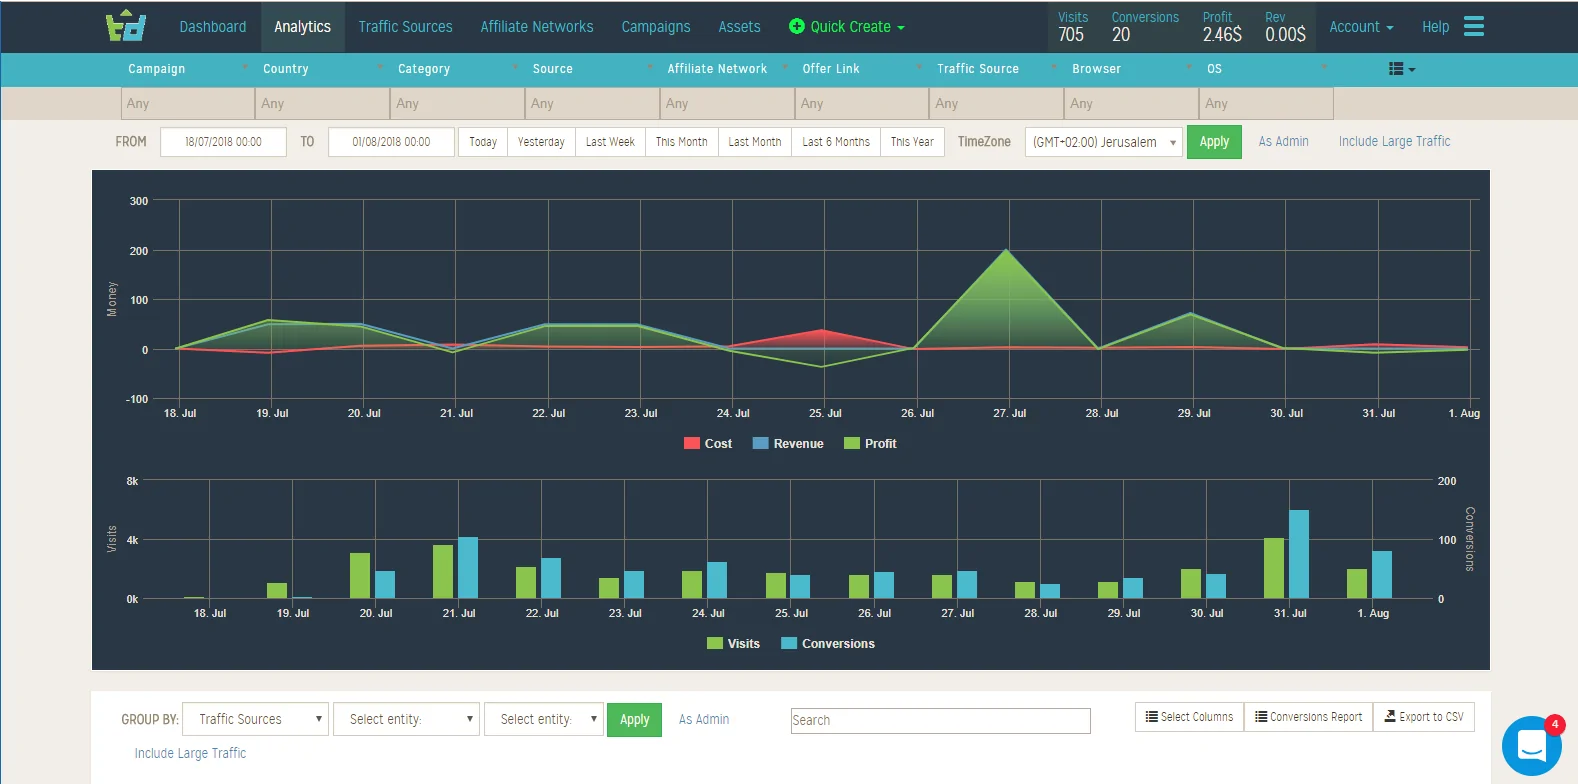The image size is (1578, 784).
Task: Open the TimeZone Jerusalem dropdown
Action: tap(1103, 142)
